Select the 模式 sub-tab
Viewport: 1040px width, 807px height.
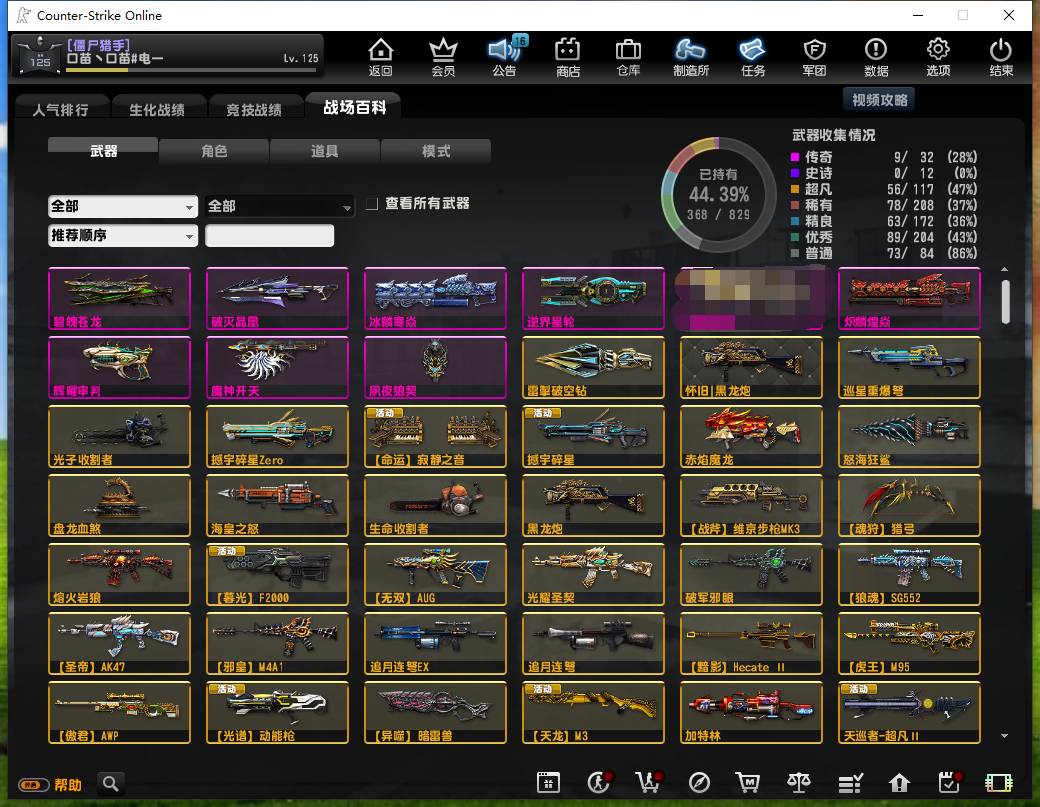tap(436, 151)
